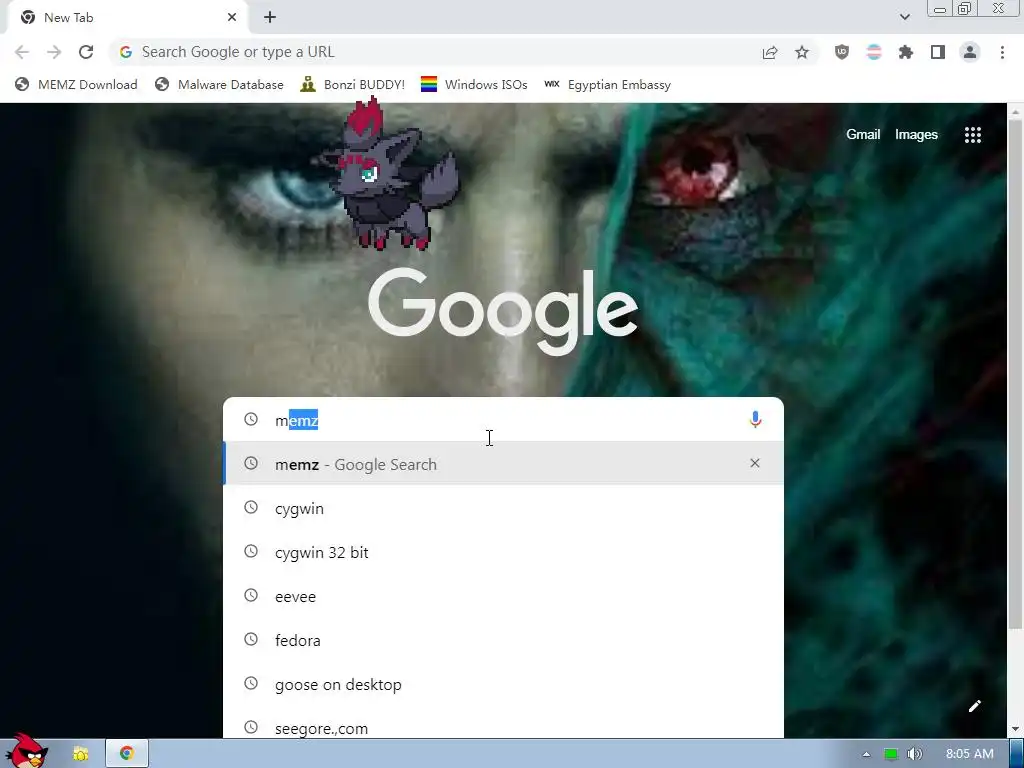
Task: Select the 'cygwin' suggestion
Action: [x=503, y=508]
